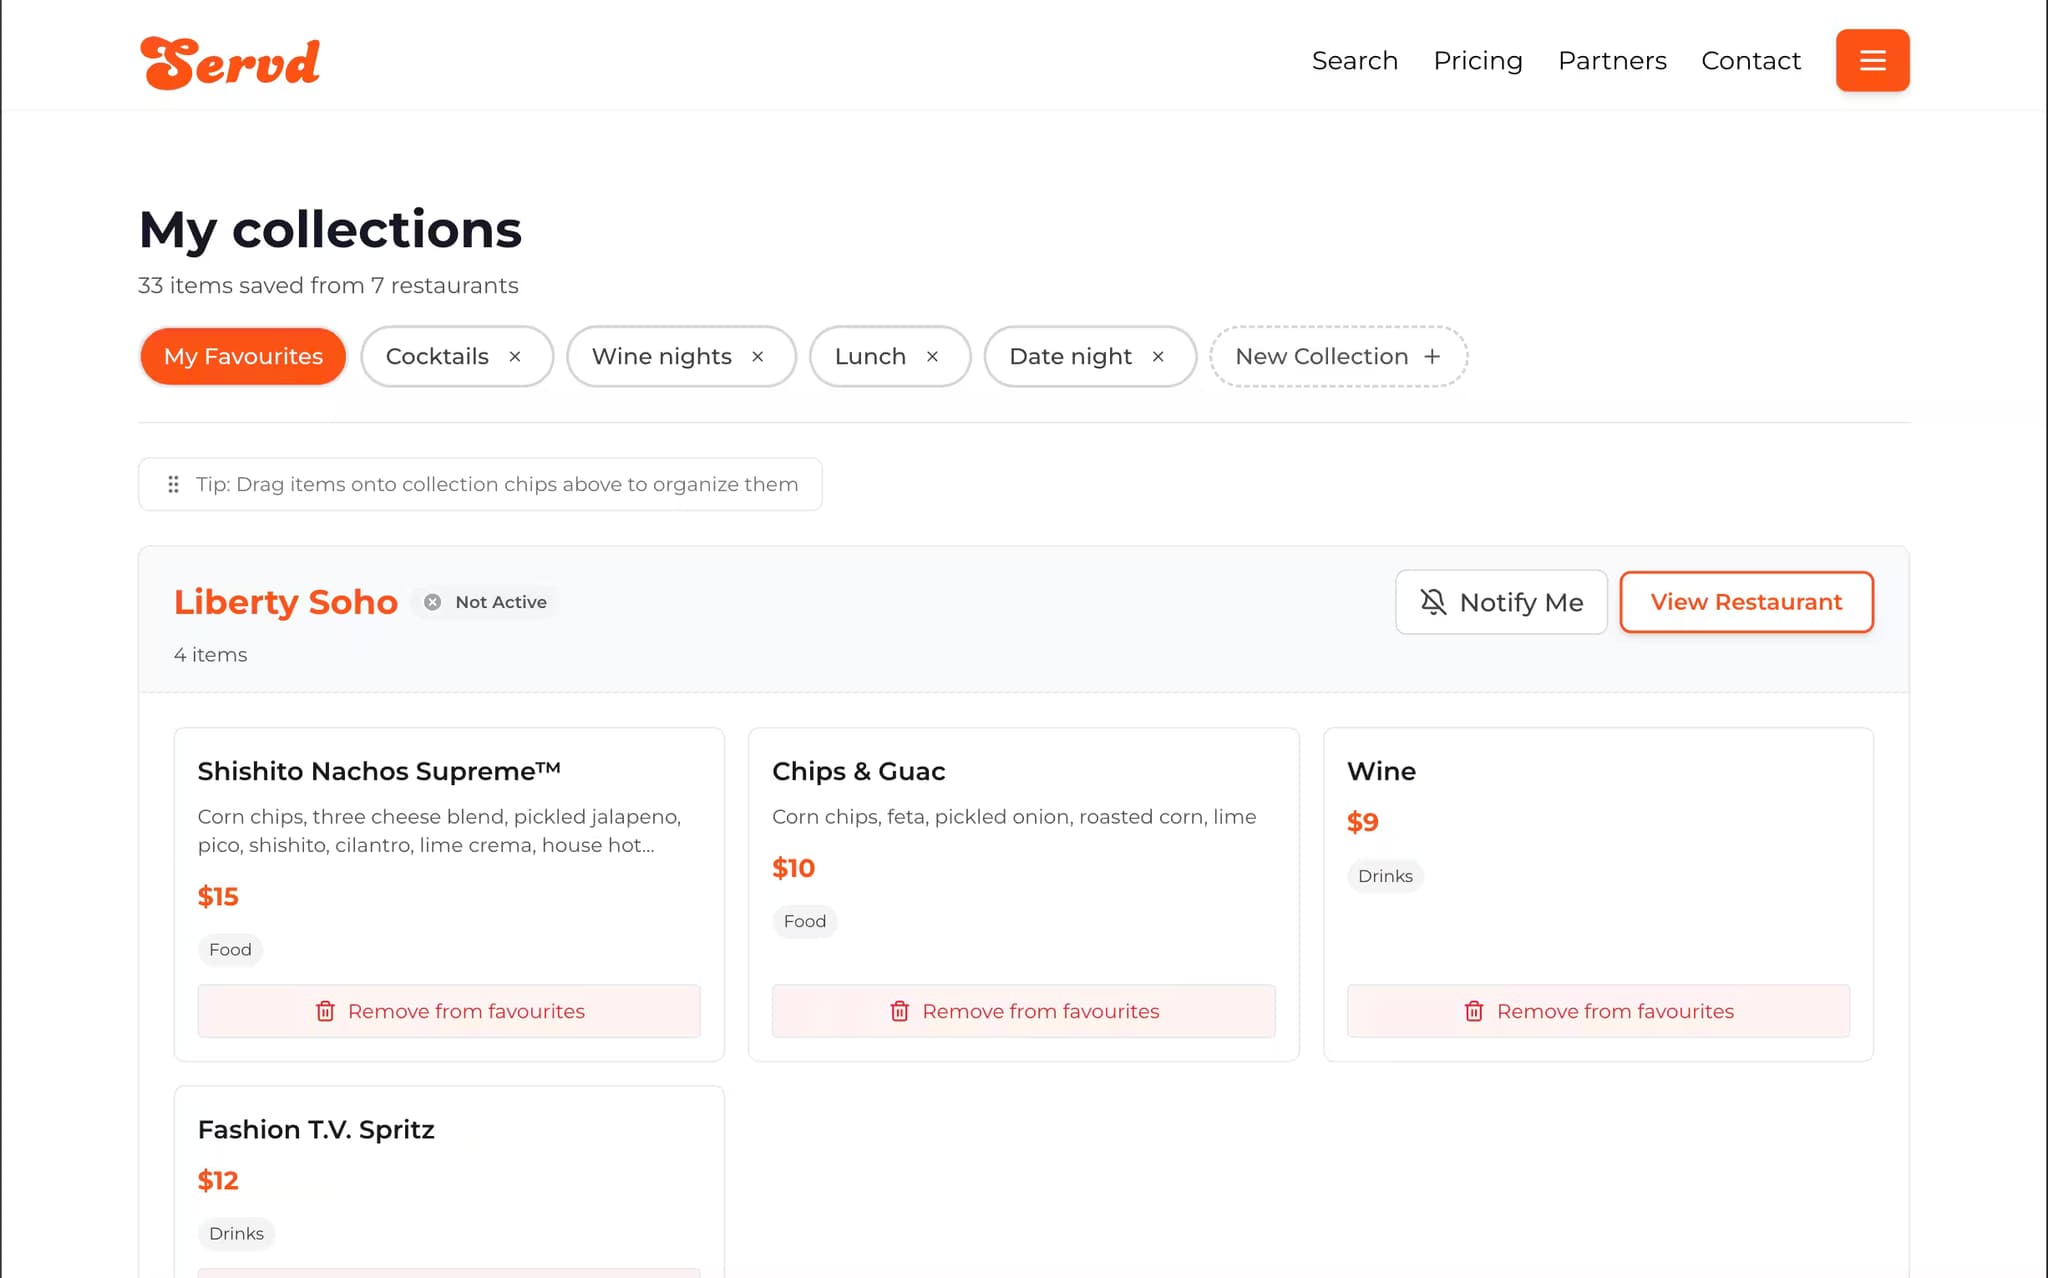Show the Lunch collection
2048x1278 pixels.
(870, 357)
